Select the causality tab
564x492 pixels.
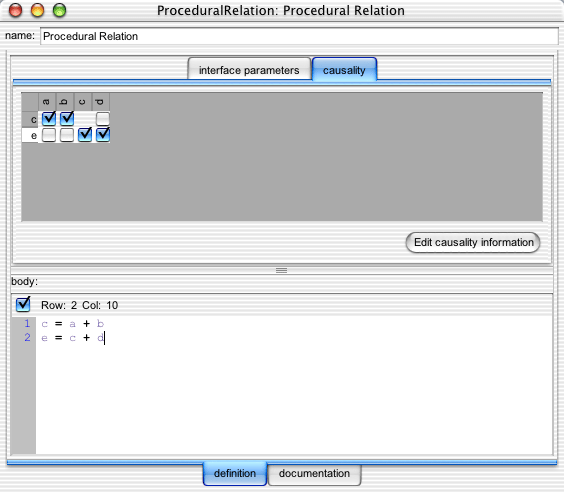click(344, 69)
